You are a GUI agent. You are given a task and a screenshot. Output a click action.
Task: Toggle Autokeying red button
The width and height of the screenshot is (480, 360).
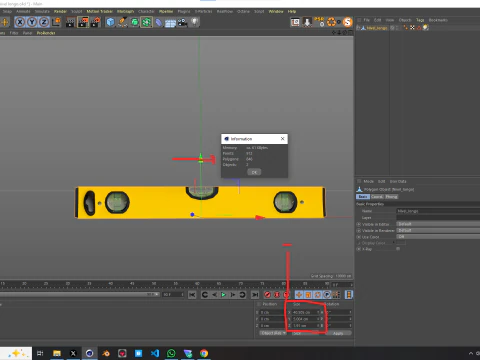pyautogui.click(x=277, y=295)
